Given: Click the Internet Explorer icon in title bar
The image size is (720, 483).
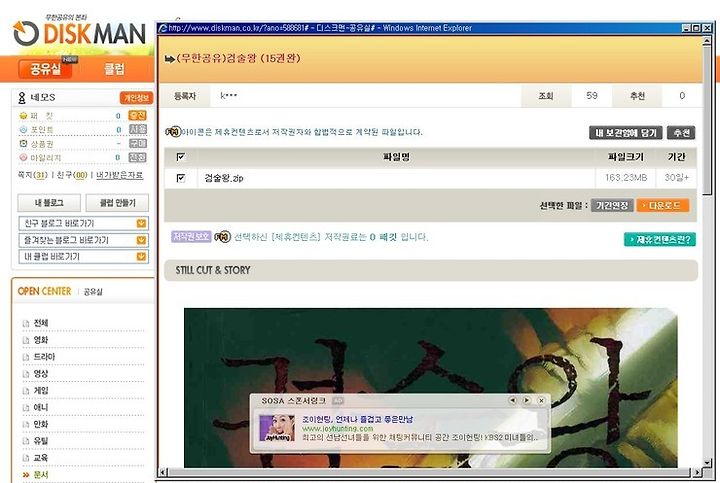Looking at the screenshot, I should pos(163,28).
